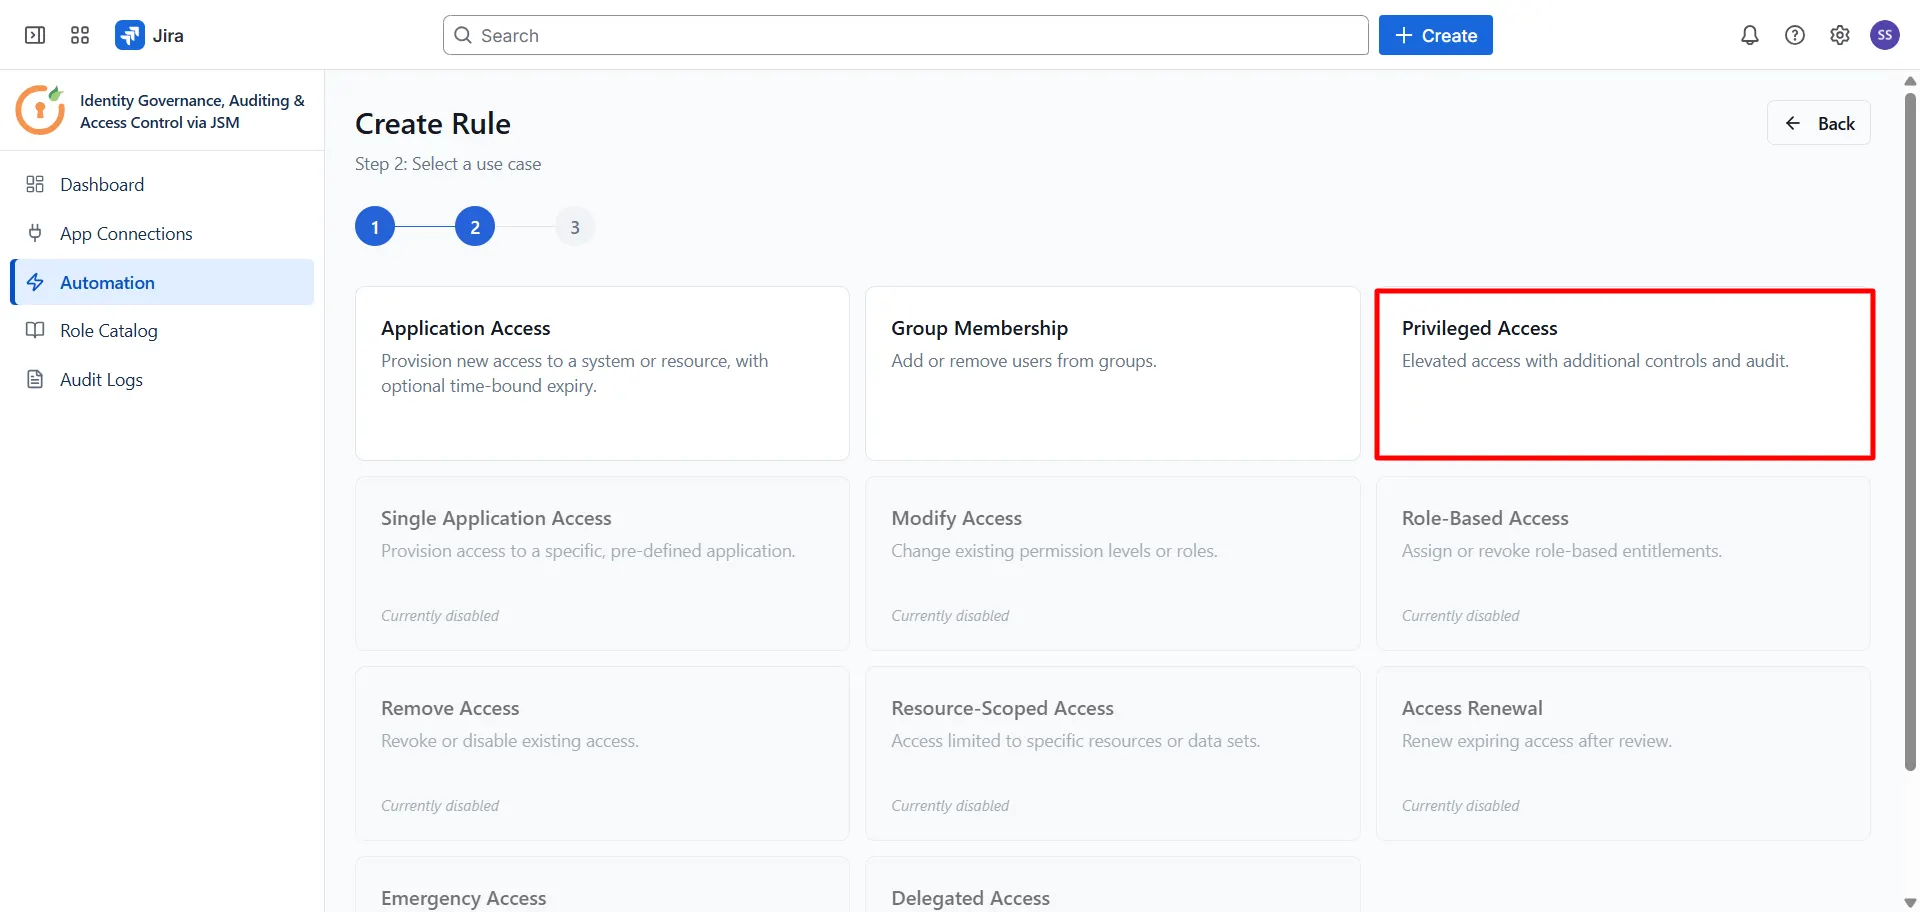Image resolution: width=1920 pixels, height=912 pixels.
Task: Click the Automation lightning icon
Action: 35,282
